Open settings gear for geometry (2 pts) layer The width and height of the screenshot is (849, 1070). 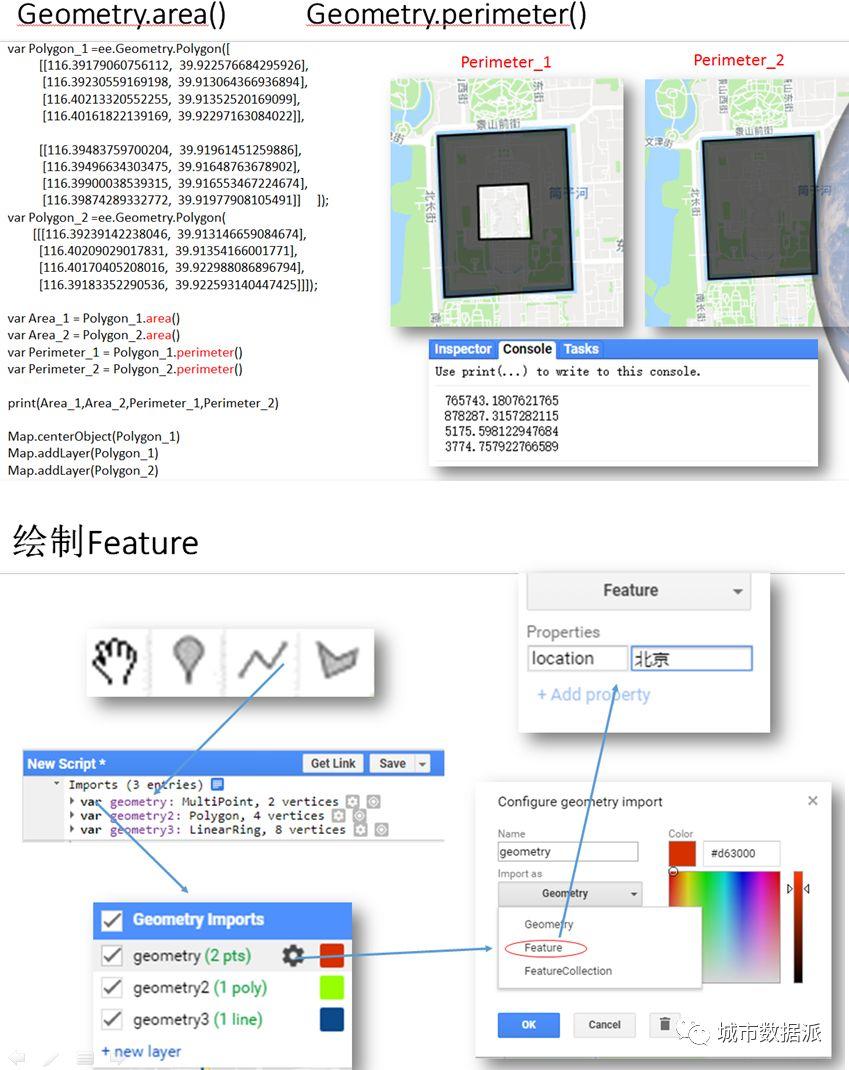point(293,955)
